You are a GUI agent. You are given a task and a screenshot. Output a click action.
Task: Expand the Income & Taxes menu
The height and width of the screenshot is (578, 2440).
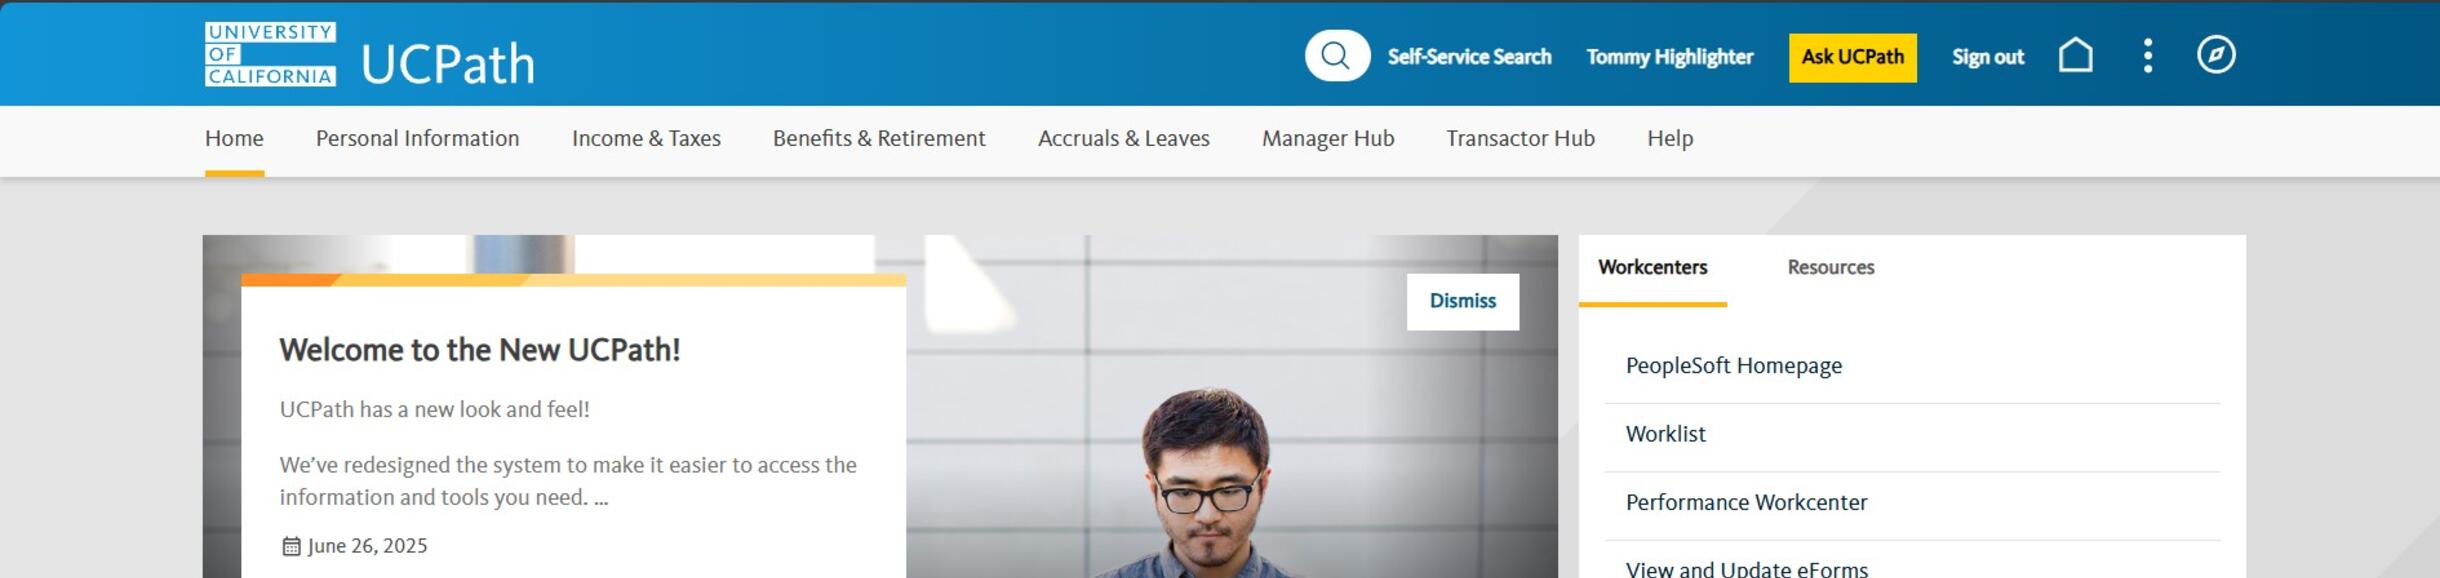pos(646,138)
